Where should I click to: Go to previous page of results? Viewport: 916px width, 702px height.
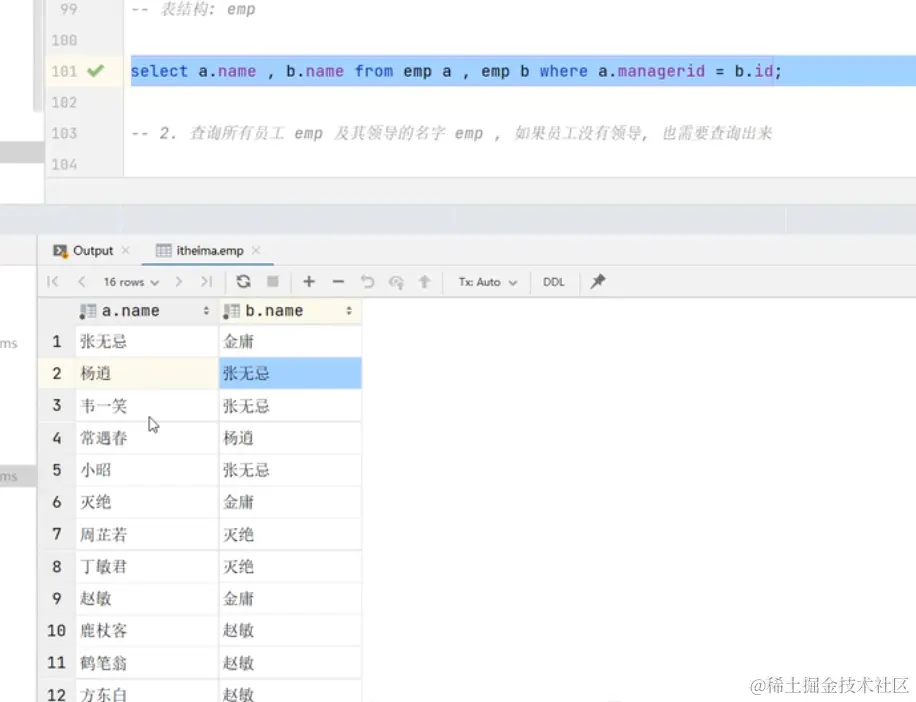[x=82, y=282]
